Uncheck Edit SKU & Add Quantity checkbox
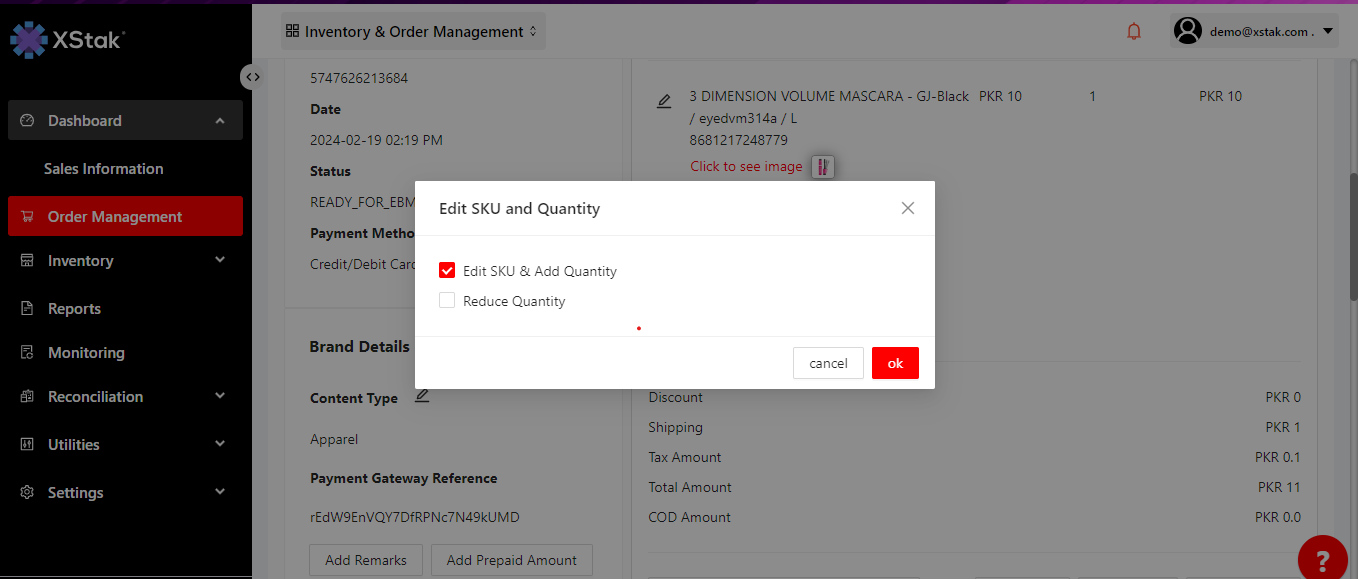Image resolution: width=1358 pixels, height=579 pixels. (447, 271)
